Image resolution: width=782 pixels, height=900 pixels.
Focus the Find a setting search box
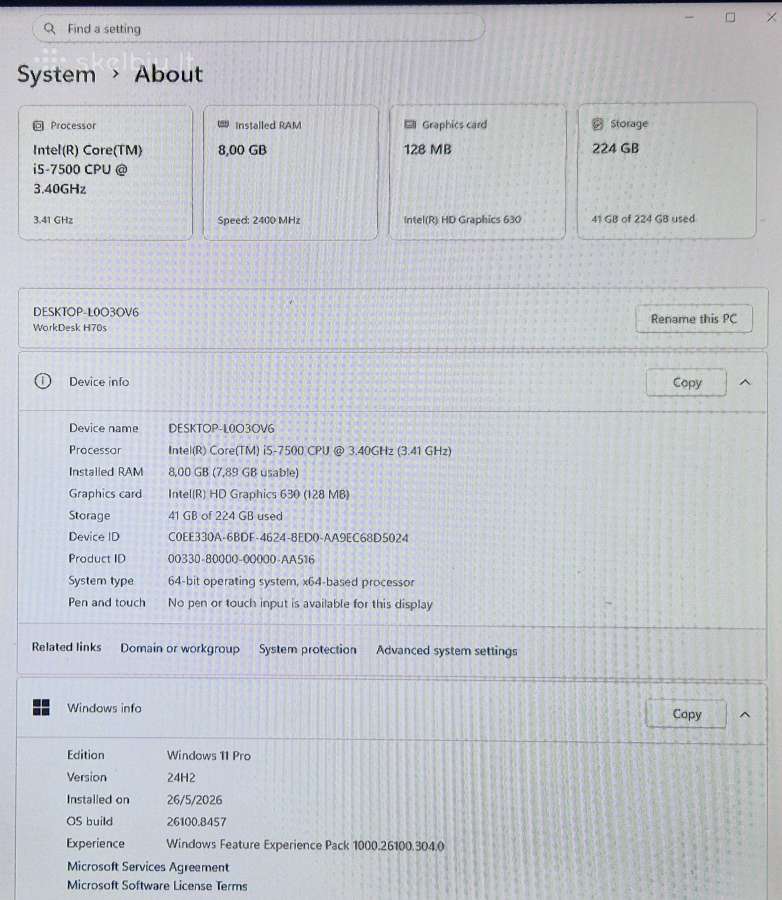(258, 28)
